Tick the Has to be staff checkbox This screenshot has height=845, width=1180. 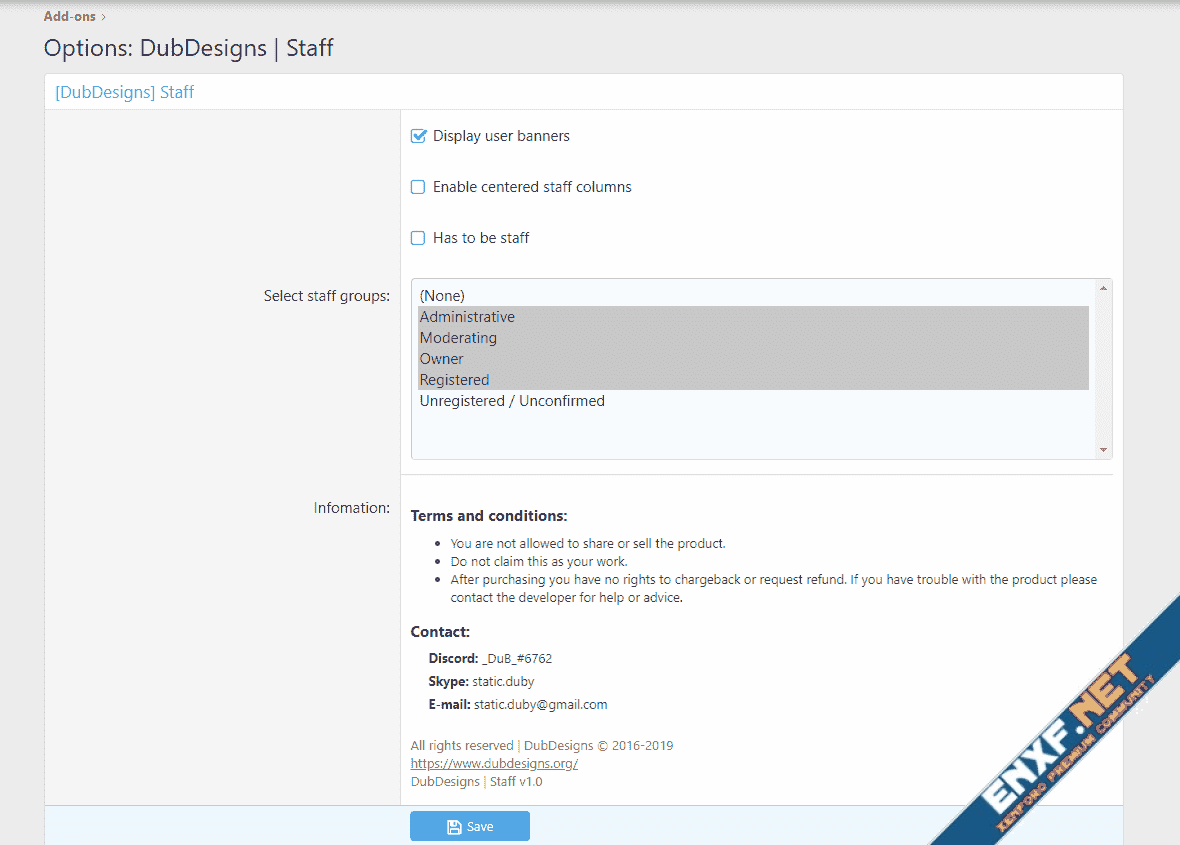(x=418, y=239)
